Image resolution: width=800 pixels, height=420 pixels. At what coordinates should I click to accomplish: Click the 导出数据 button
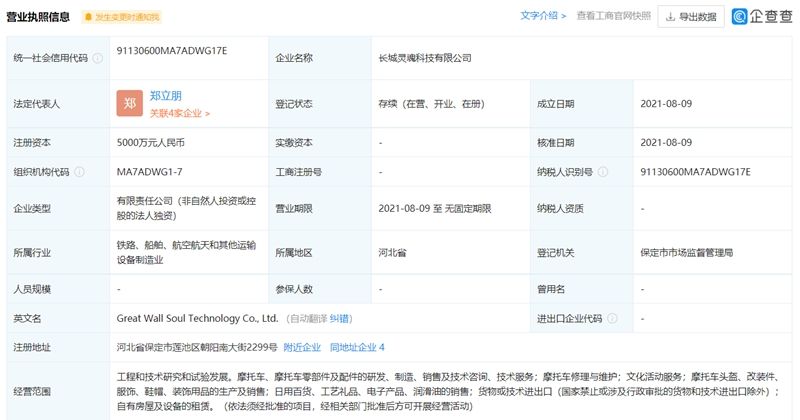click(691, 17)
